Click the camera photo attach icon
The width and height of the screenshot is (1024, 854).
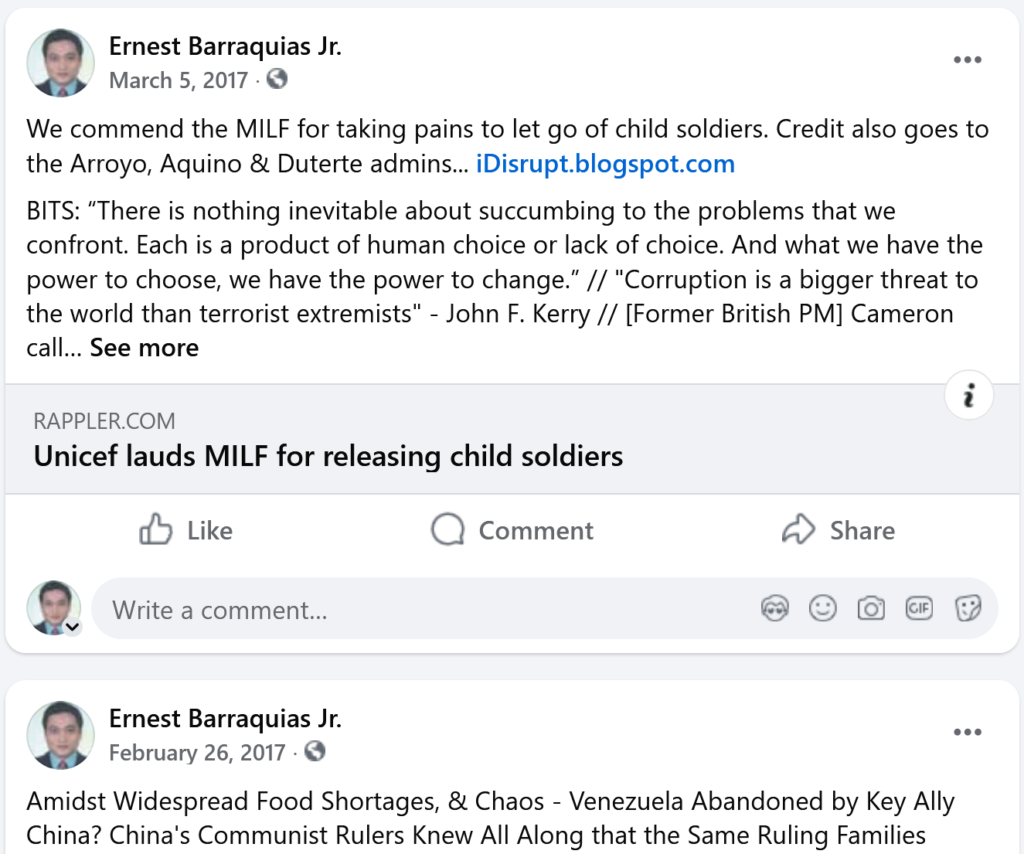click(x=871, y=609)
